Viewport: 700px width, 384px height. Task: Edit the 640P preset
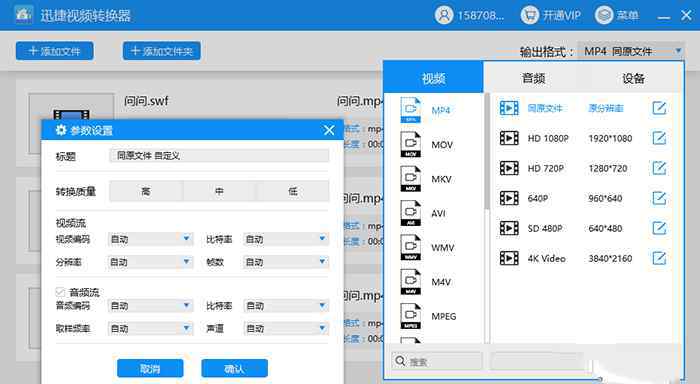click(659, 198)
